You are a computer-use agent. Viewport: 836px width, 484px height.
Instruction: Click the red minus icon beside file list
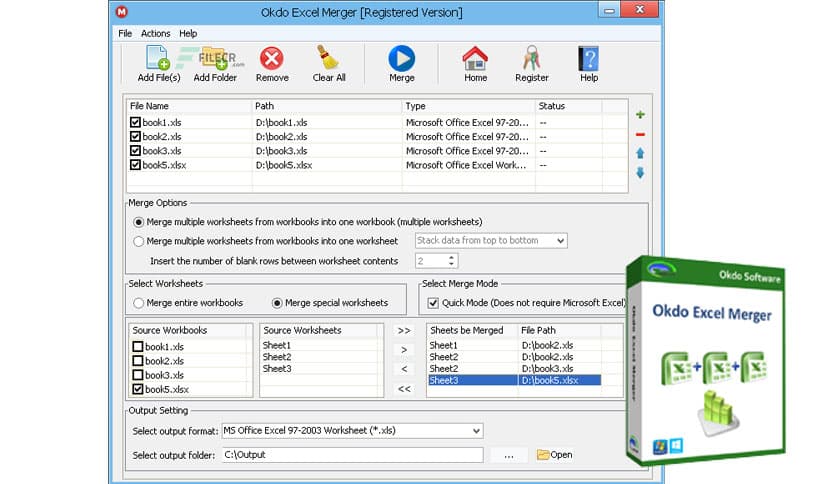[640, 134]
